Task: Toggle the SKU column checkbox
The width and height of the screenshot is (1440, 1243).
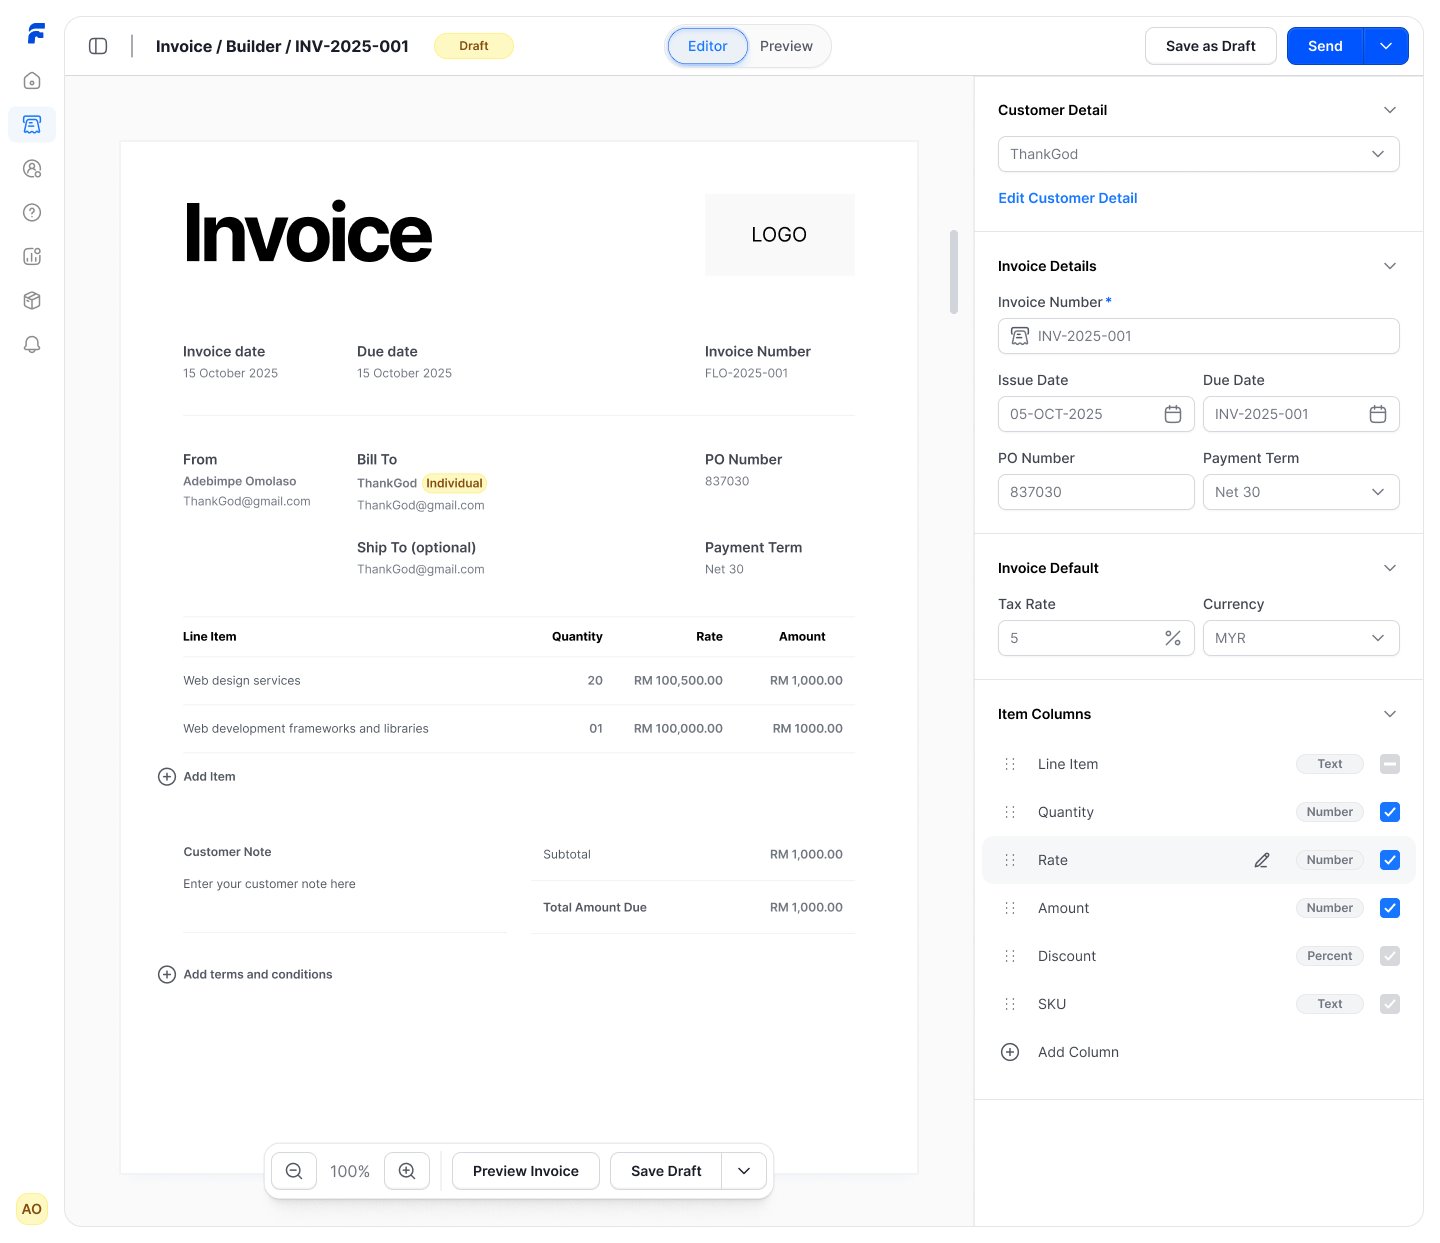Action: pyautogui.click(x=1390, y=1004)
